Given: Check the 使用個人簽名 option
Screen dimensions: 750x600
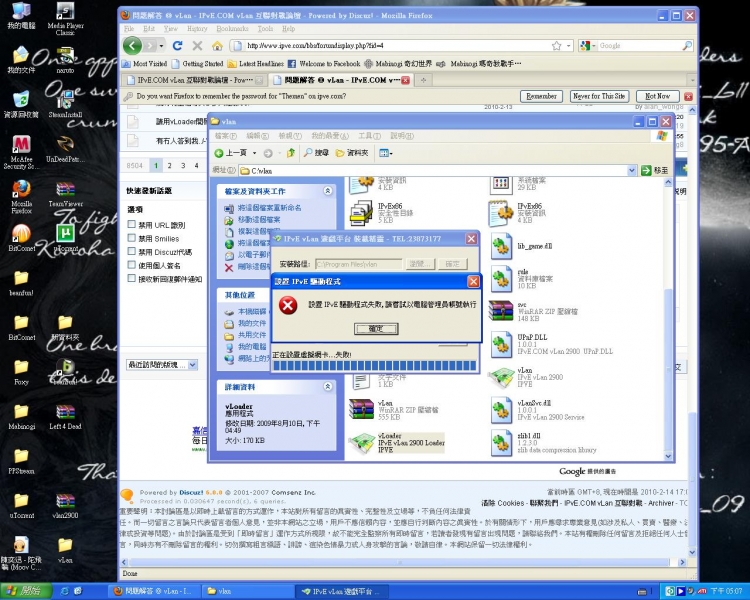Looking at the screenshot, I should [132, 266].
